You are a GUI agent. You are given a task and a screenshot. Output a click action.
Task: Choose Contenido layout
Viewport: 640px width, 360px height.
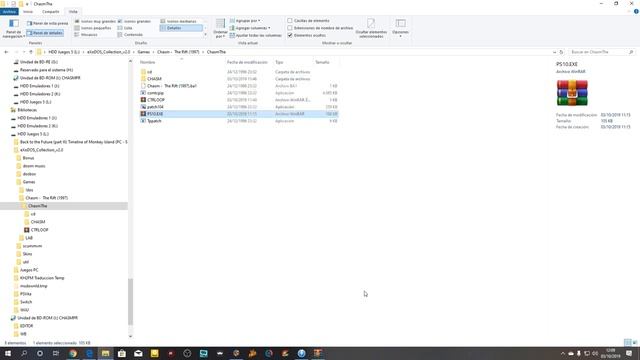click(130, 35)
